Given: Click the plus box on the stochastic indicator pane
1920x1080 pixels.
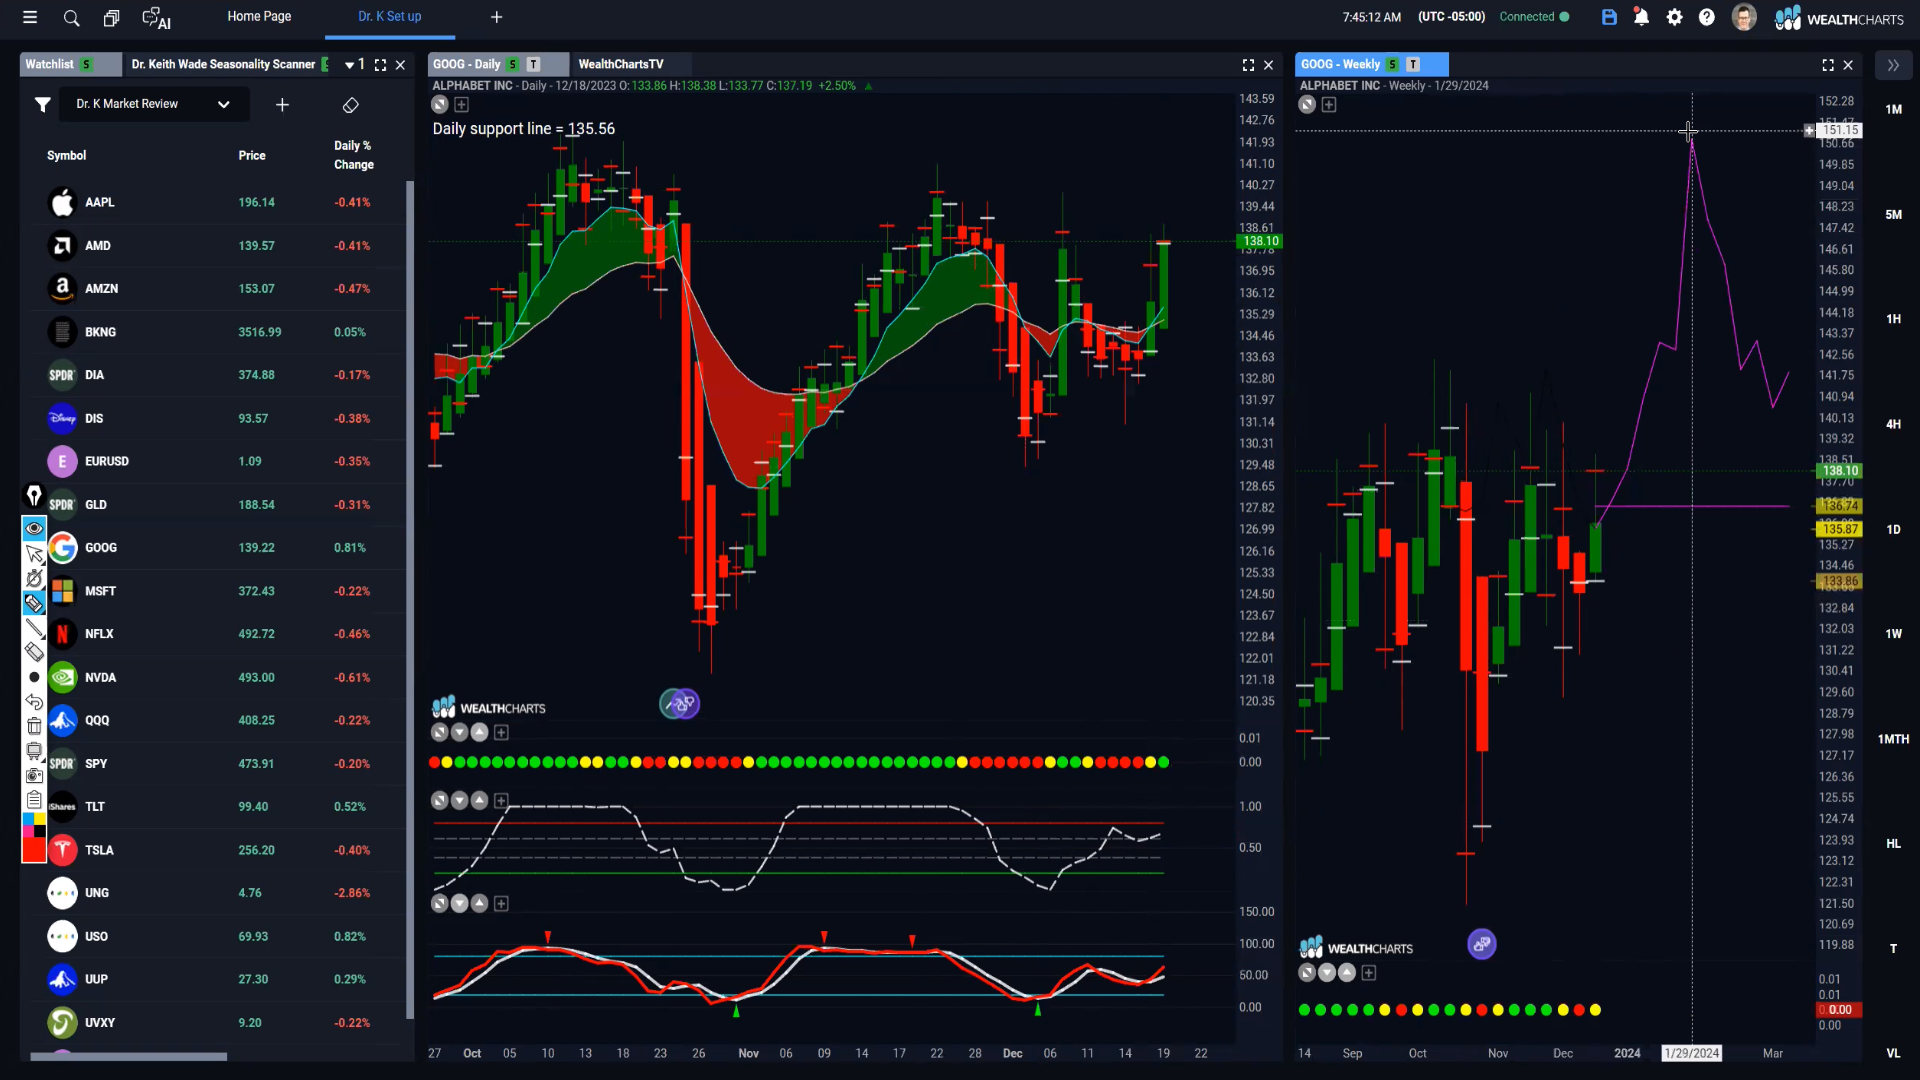Looking at the screenshot, I should point(502,903).
